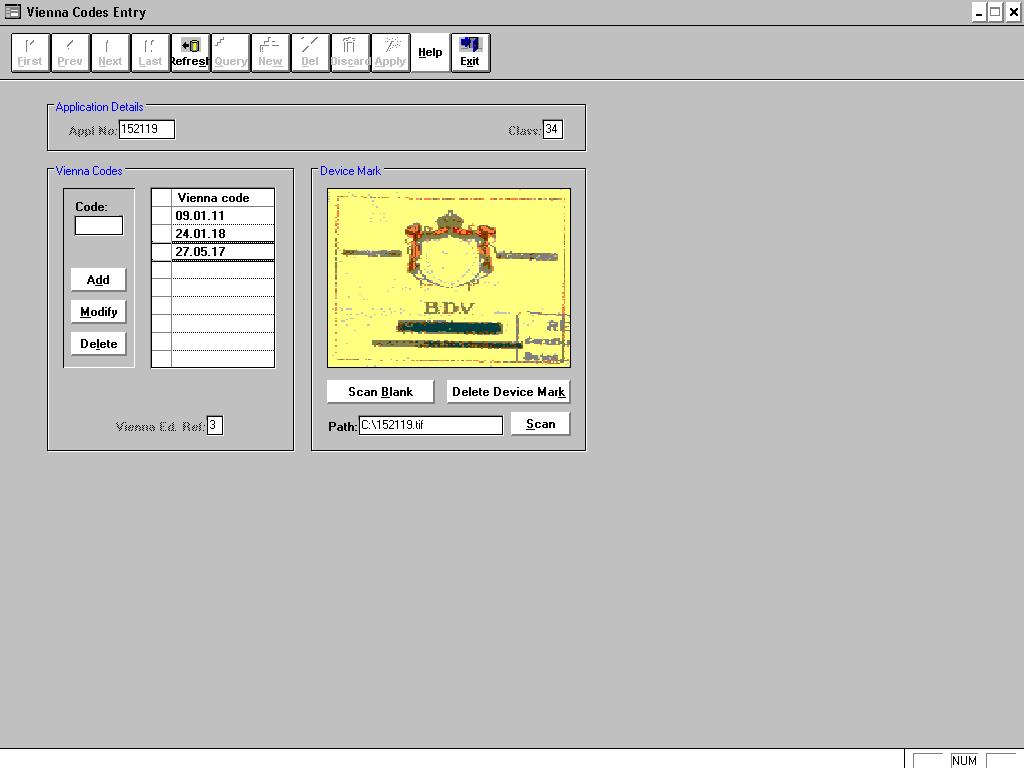Click the device mark image preview
Screen dimensions: 1024x768
click(x=449, y=278)
